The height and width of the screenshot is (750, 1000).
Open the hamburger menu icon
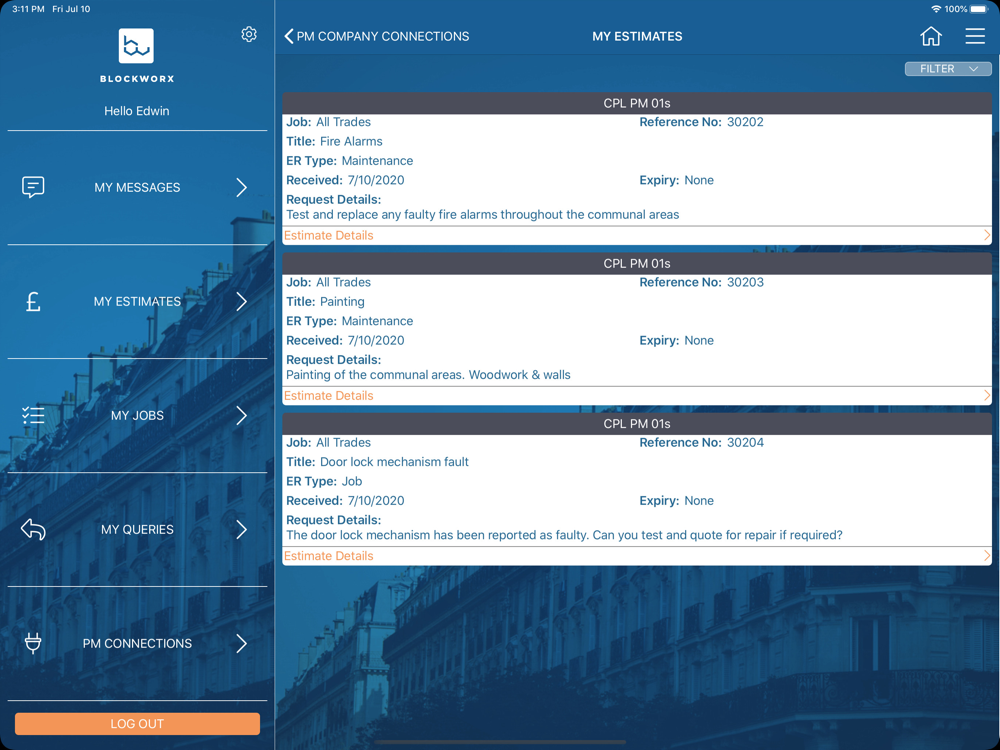(974, 36)
